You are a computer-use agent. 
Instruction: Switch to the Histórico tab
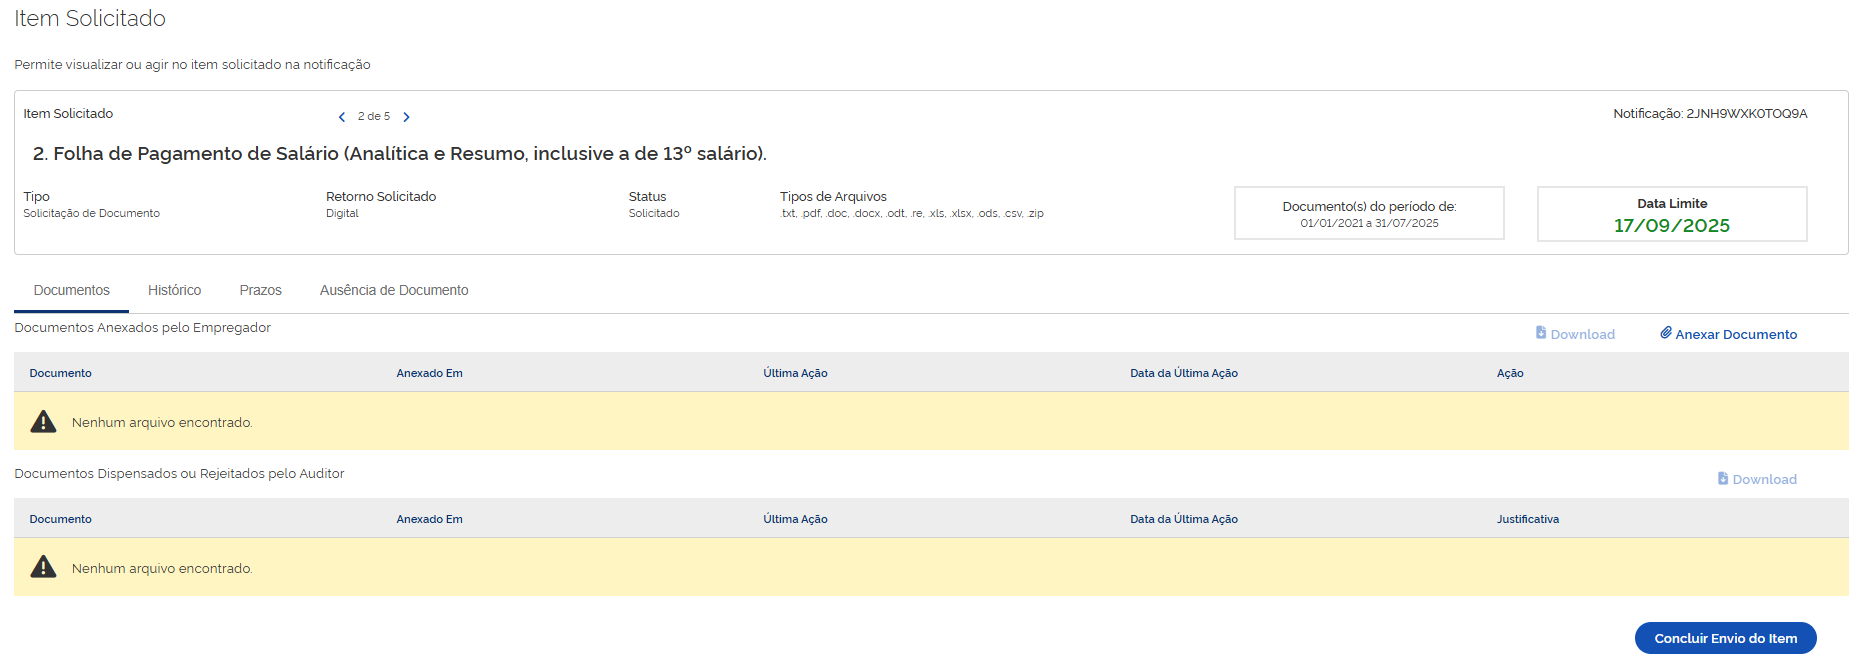point(175,290)
